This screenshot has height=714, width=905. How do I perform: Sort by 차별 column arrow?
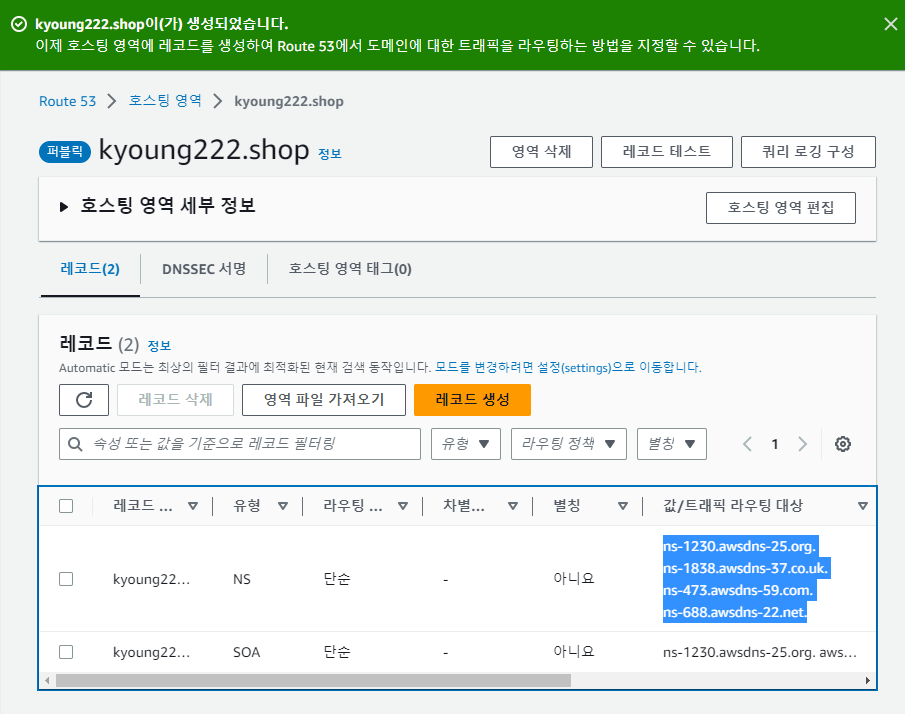coord(513,506)
